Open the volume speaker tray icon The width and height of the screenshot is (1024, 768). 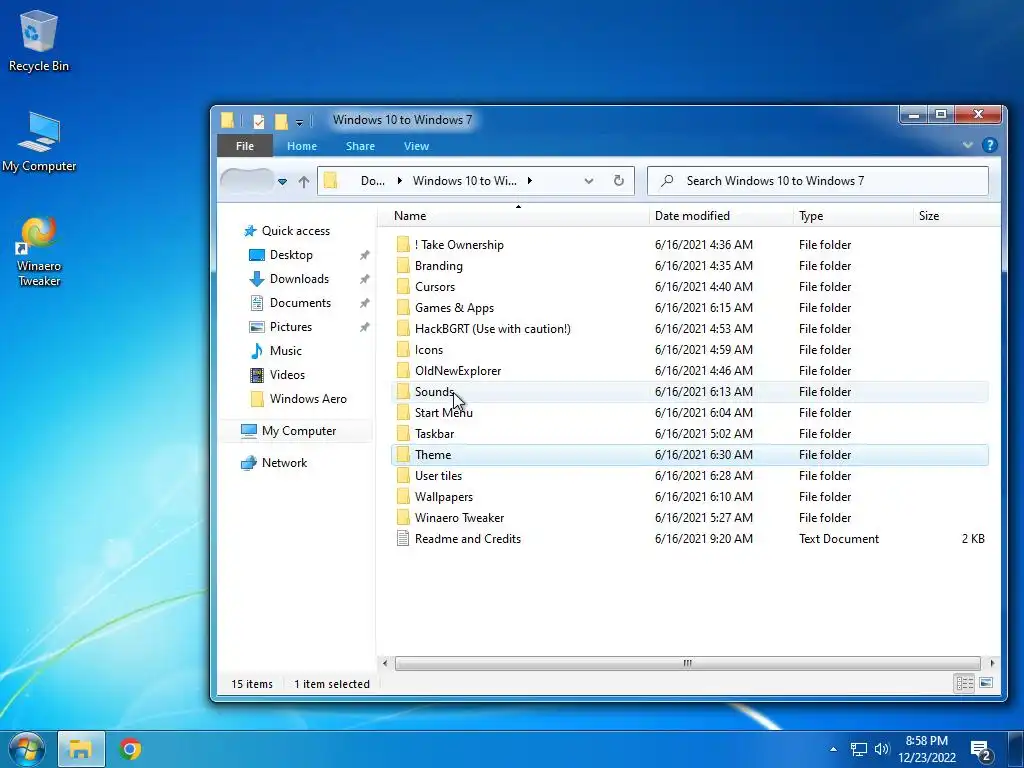882,749
